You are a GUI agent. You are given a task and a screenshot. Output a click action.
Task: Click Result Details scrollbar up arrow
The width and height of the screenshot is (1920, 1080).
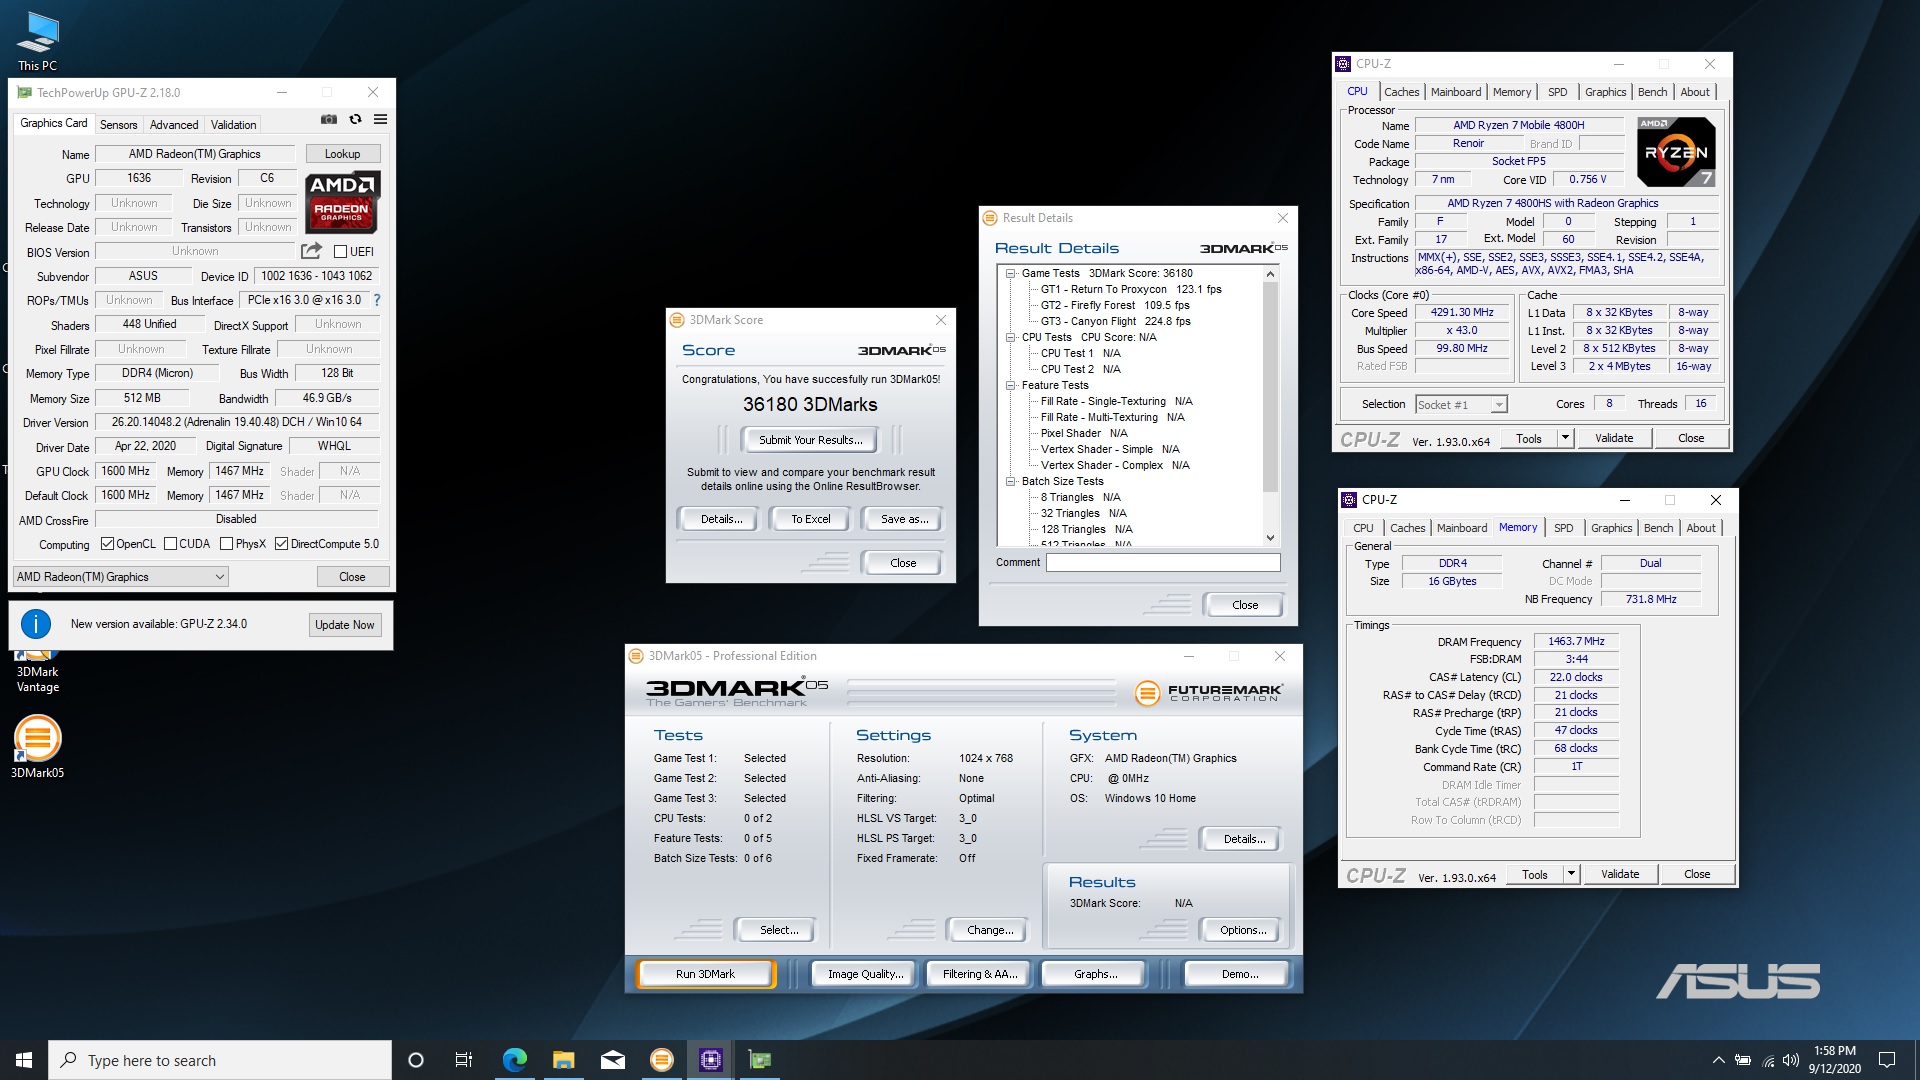1270,274
